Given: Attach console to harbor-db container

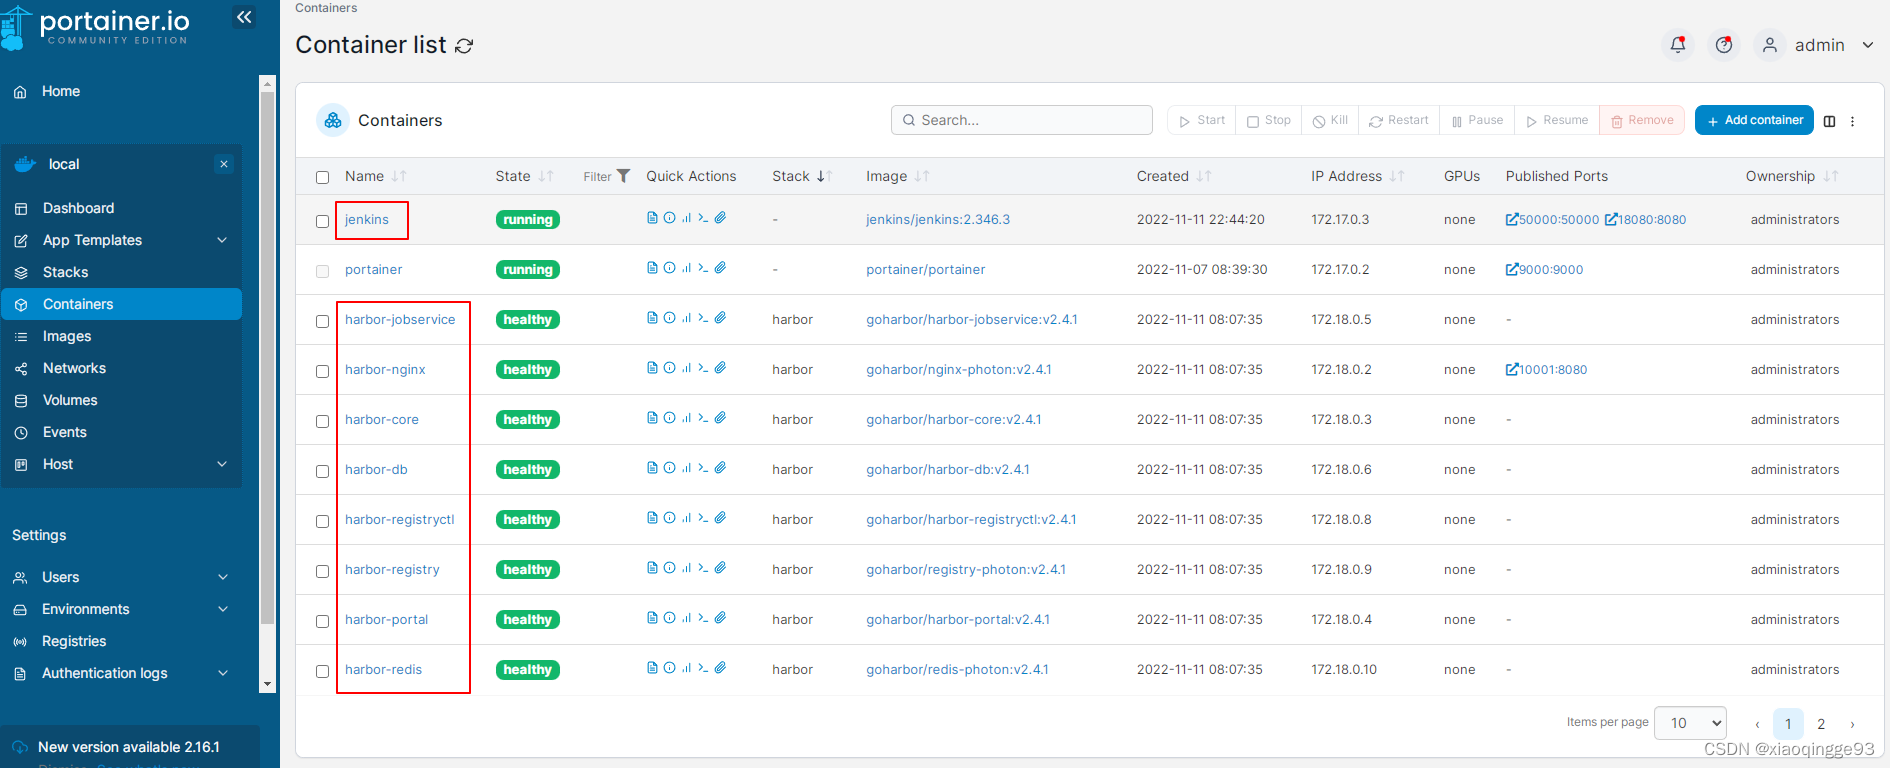Looking at the screenshot, I should click(720, 468).
